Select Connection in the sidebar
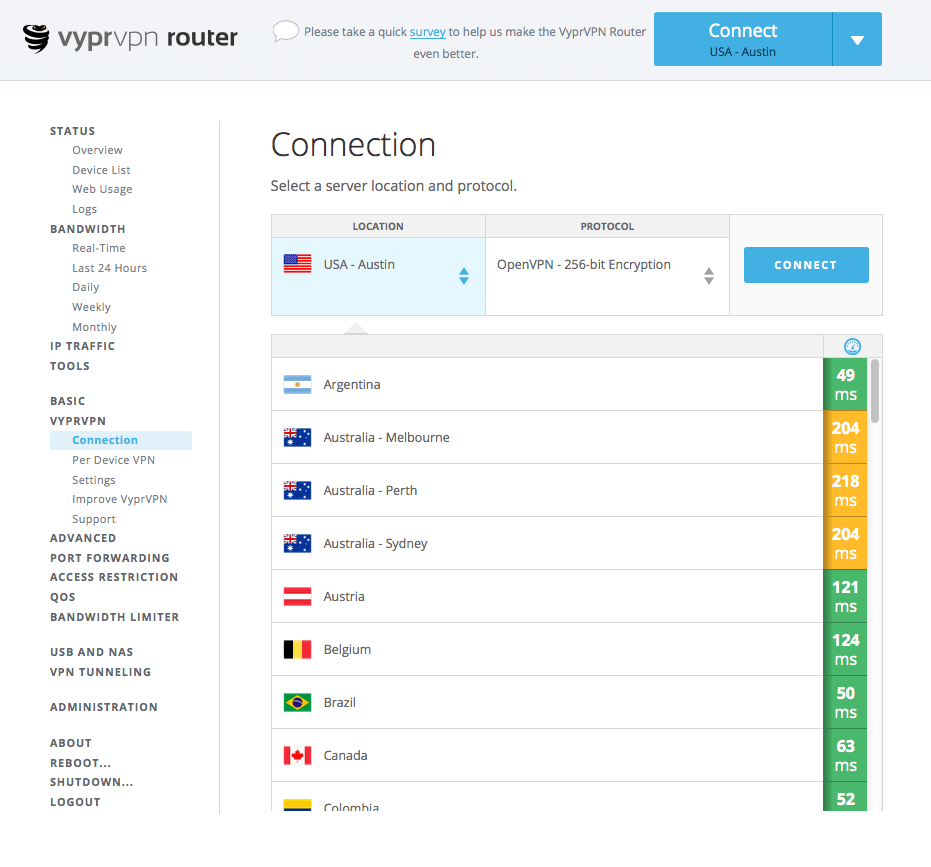This screenshot has height=867, width=931. coord(121,440)
